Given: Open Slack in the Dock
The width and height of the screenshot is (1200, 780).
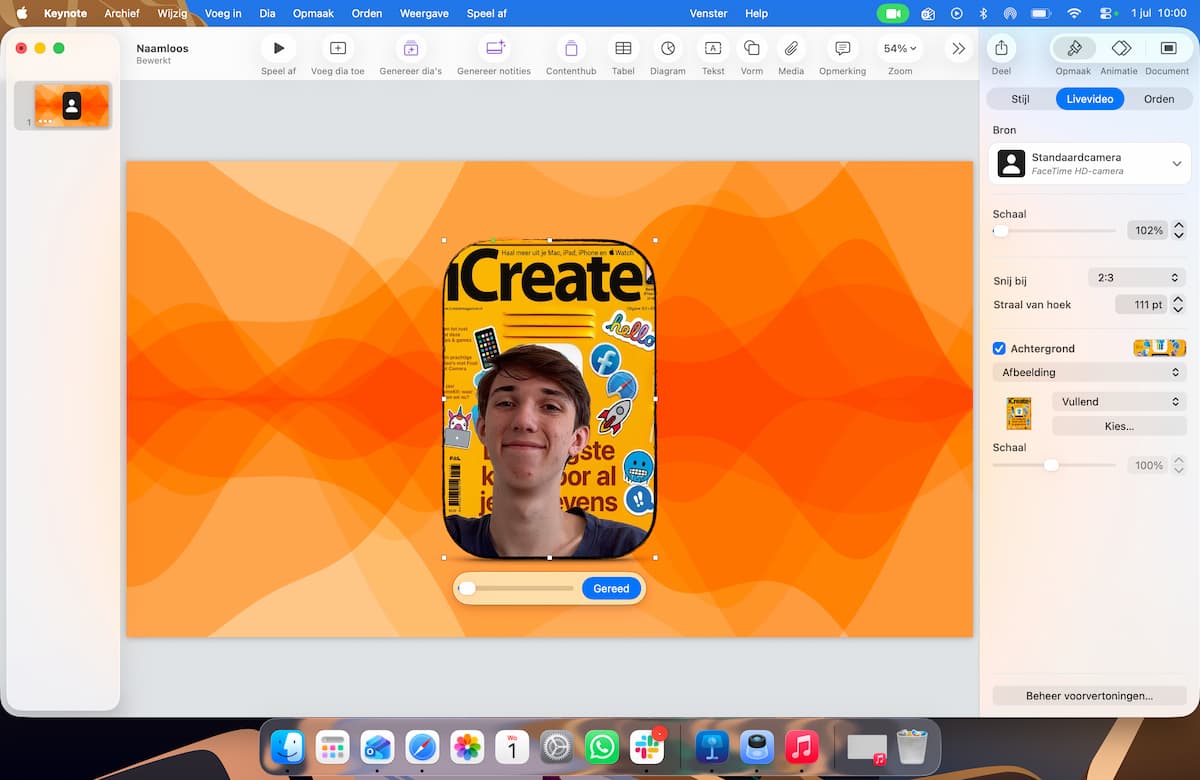Looking at the screenshot, I should click(x=647, y=747).
